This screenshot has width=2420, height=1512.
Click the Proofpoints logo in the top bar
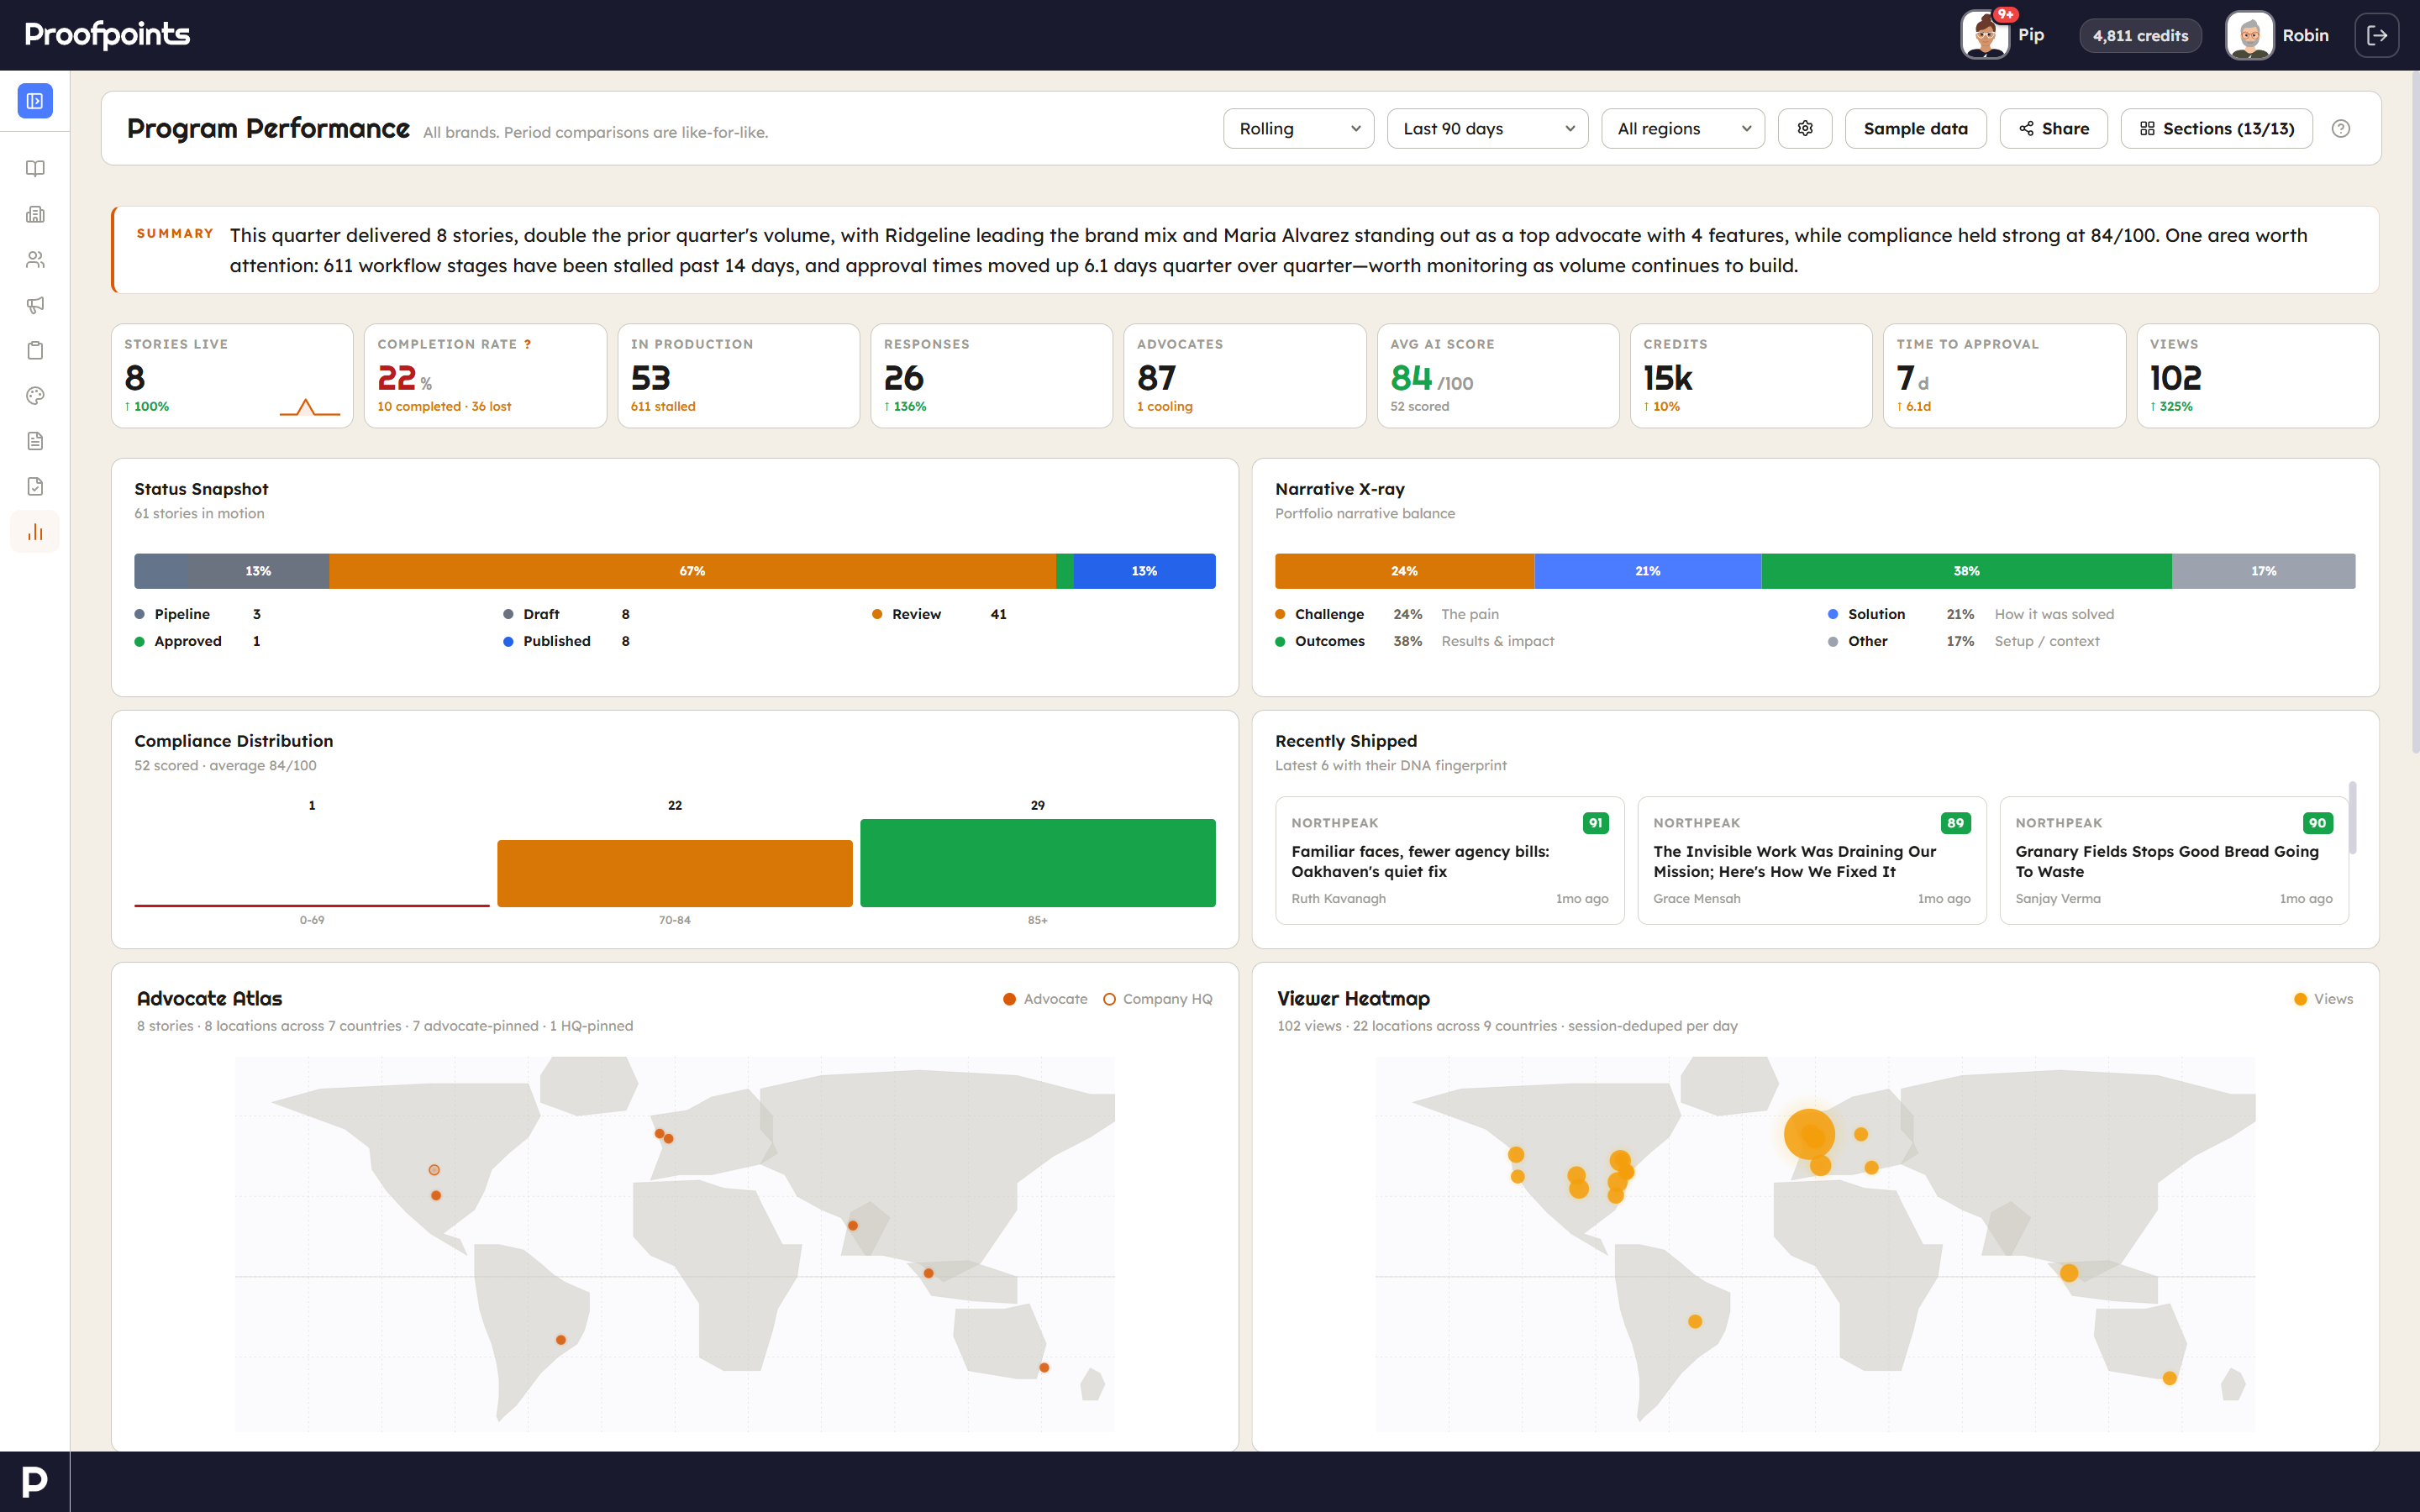click(x=107, y=34)
